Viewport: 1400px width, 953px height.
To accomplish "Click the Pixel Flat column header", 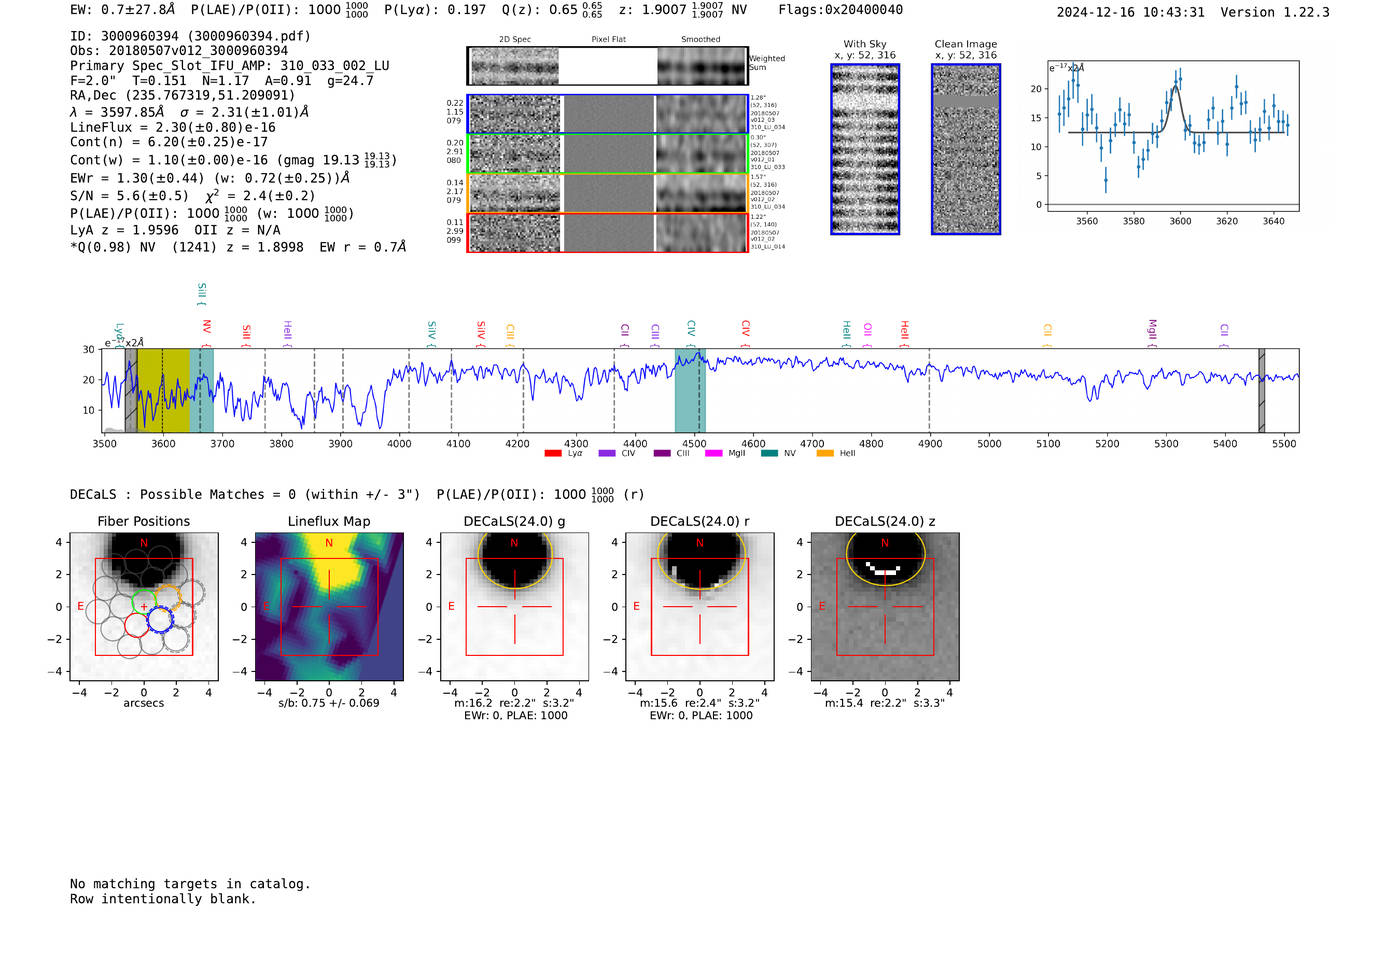I will pos(608,40).
